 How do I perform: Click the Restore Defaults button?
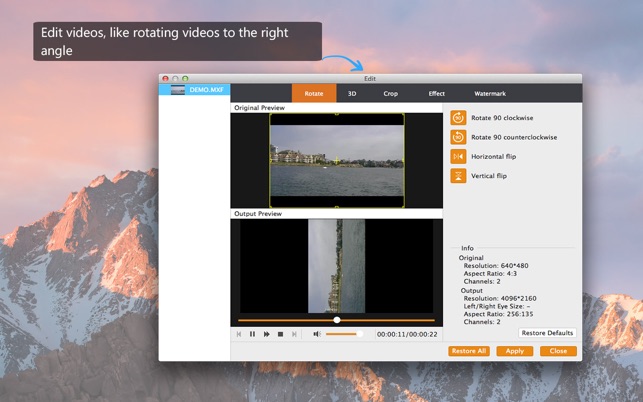coord(547,333)
